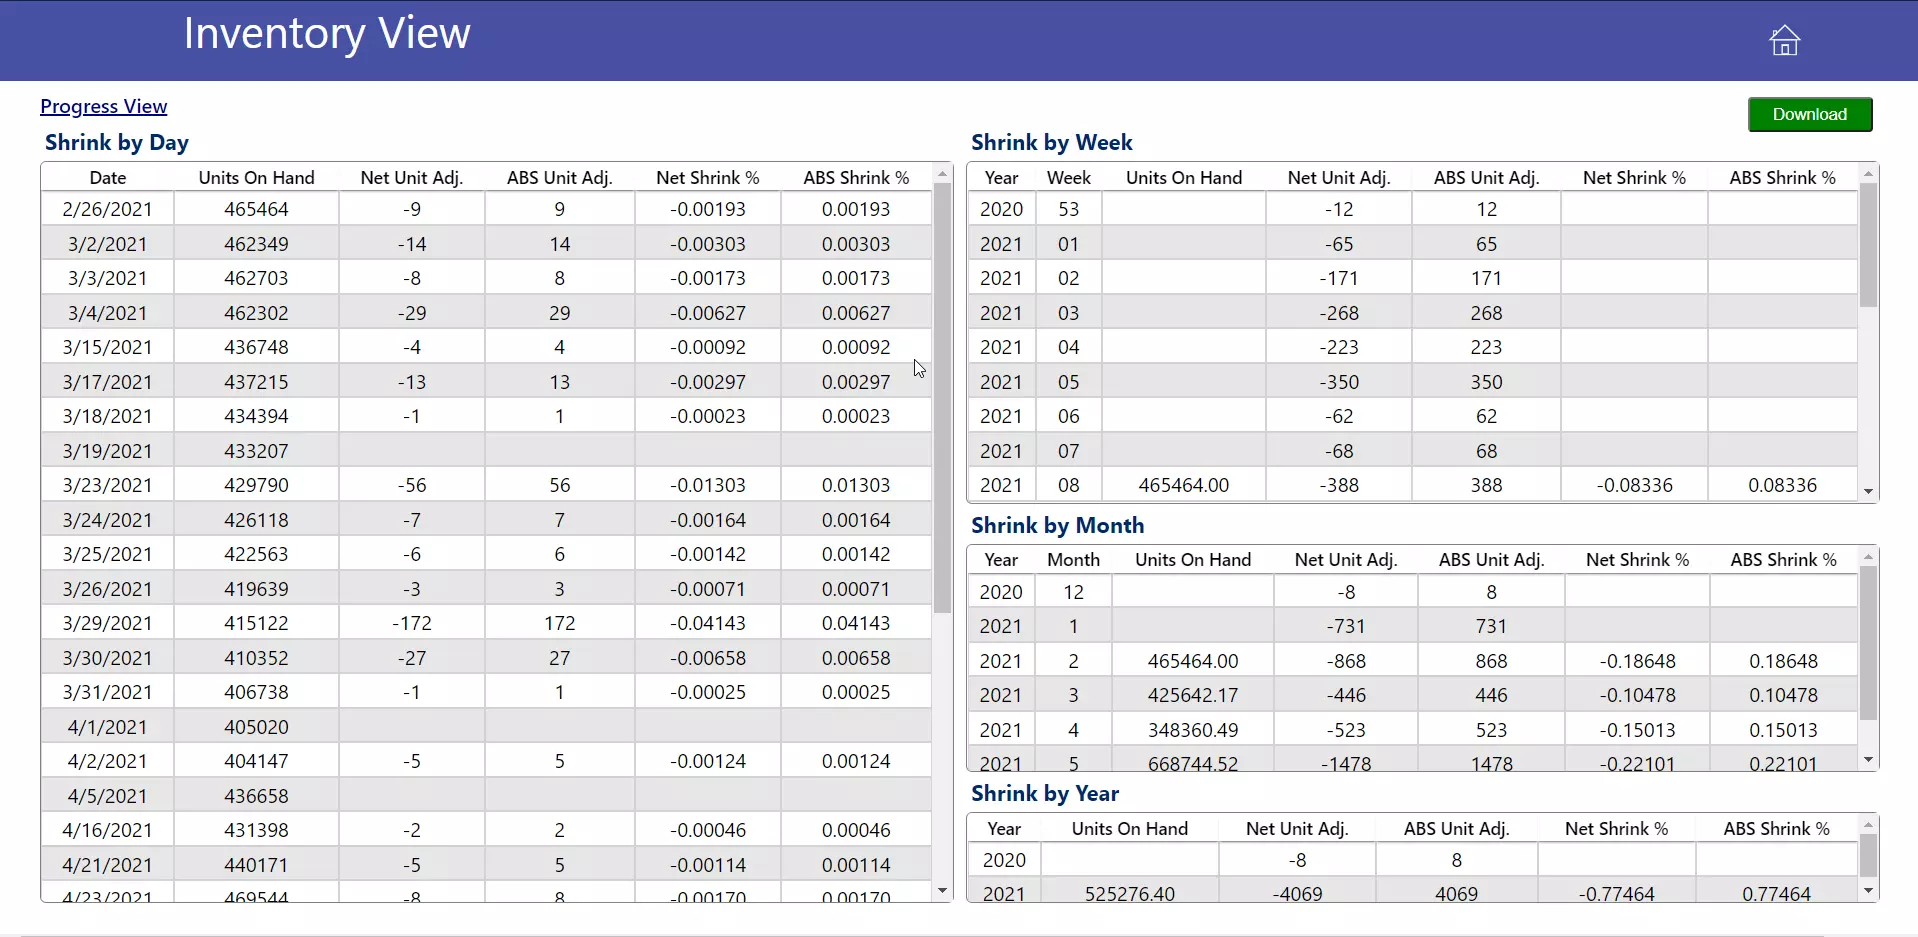1918x937 pixels.
Task: Click monthly ABS shrink value 0.15013
Action: coord(1783,730)
